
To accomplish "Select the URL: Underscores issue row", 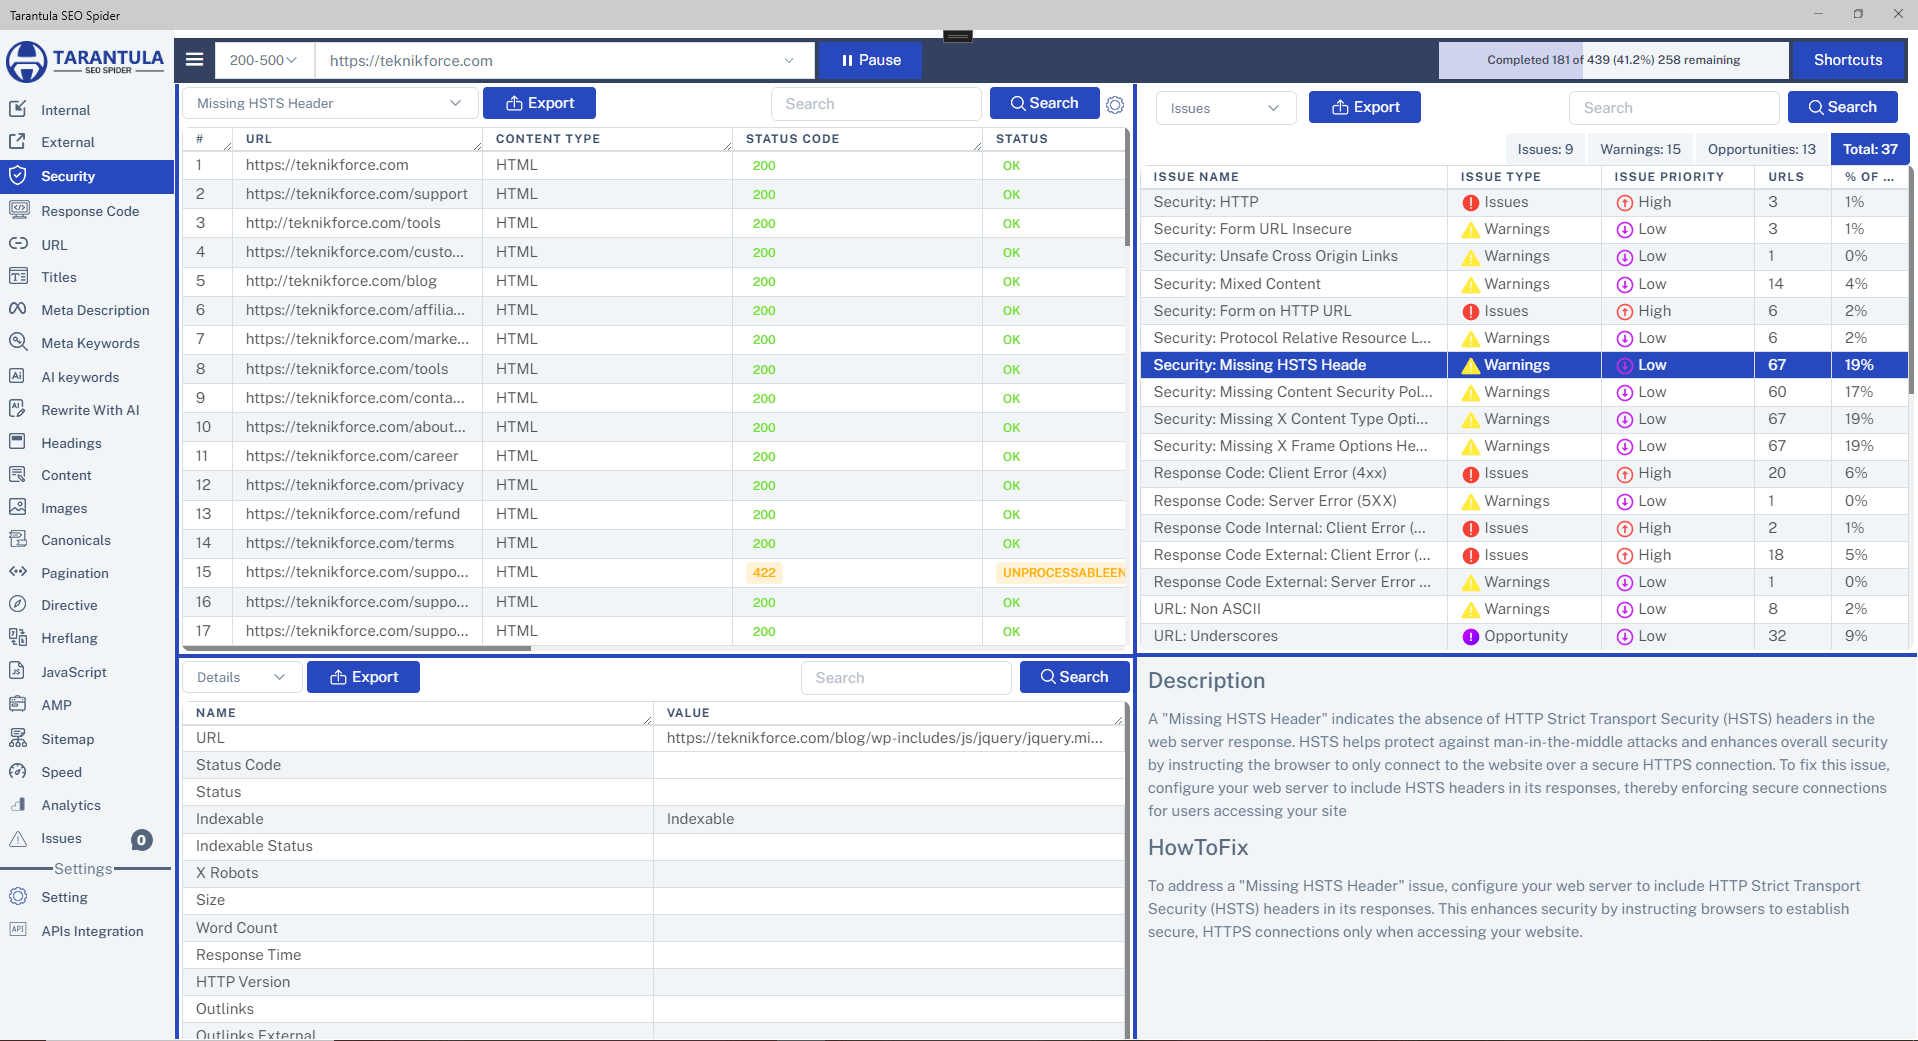I will pos(1524,636).
